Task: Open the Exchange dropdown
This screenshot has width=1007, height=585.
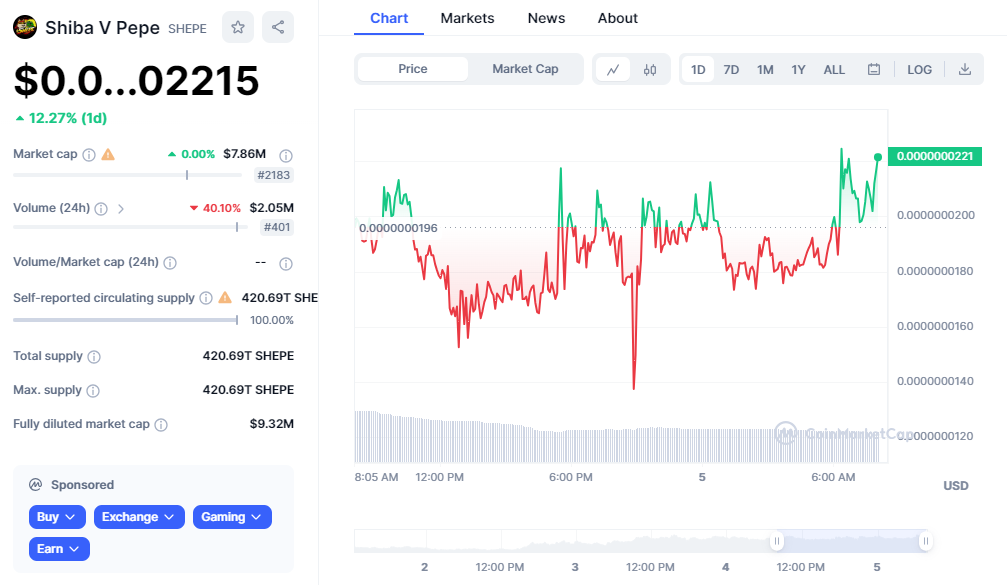Action: point(139,517)
